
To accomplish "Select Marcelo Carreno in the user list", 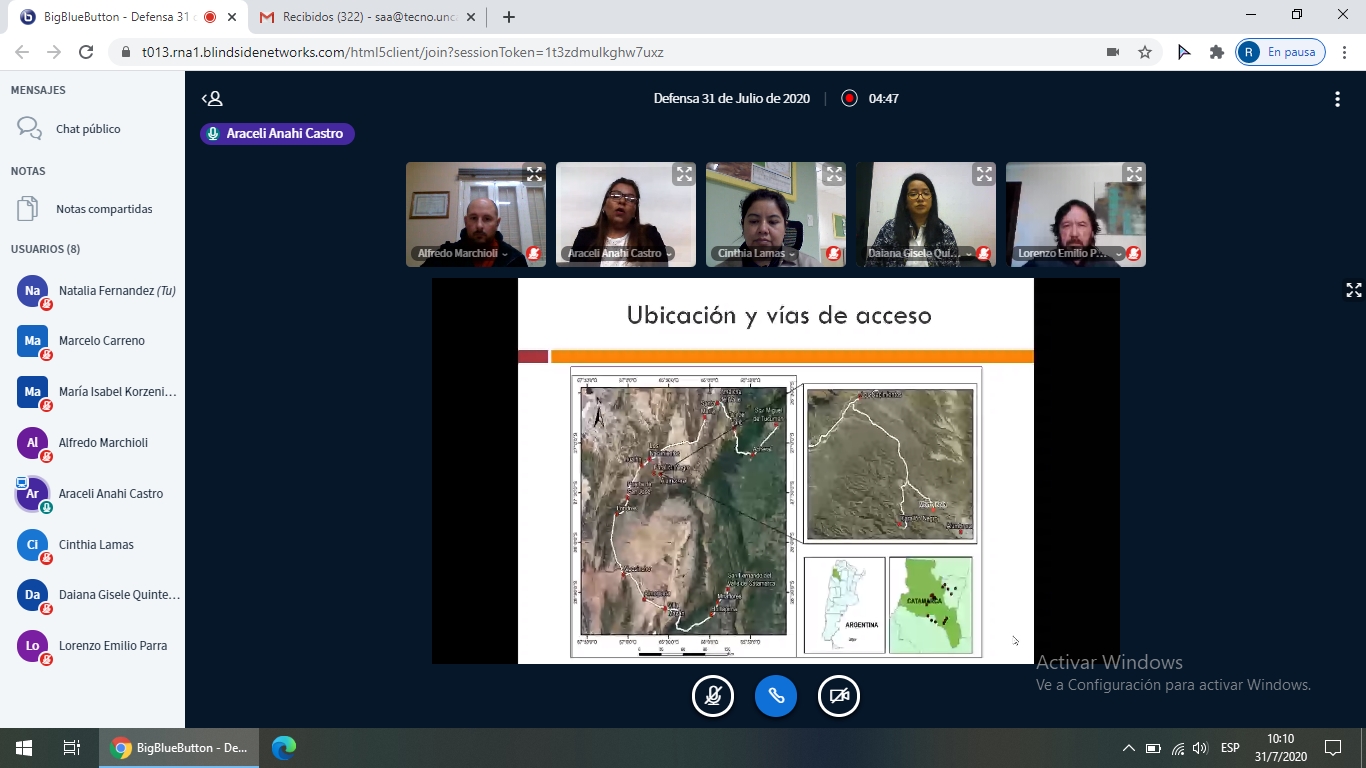I will point(101,341).
